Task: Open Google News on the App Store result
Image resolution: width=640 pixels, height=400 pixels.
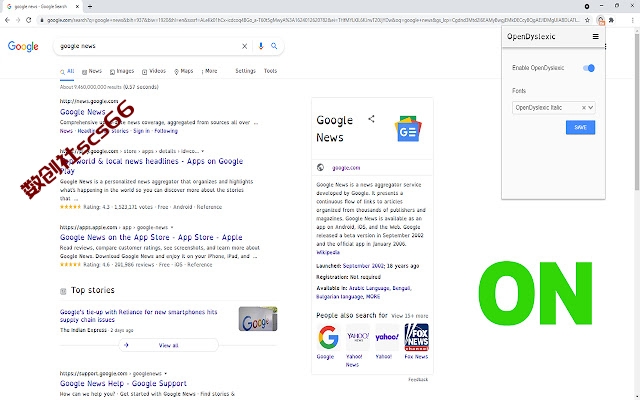Action: pyautogui.click(x=151, y=238)
